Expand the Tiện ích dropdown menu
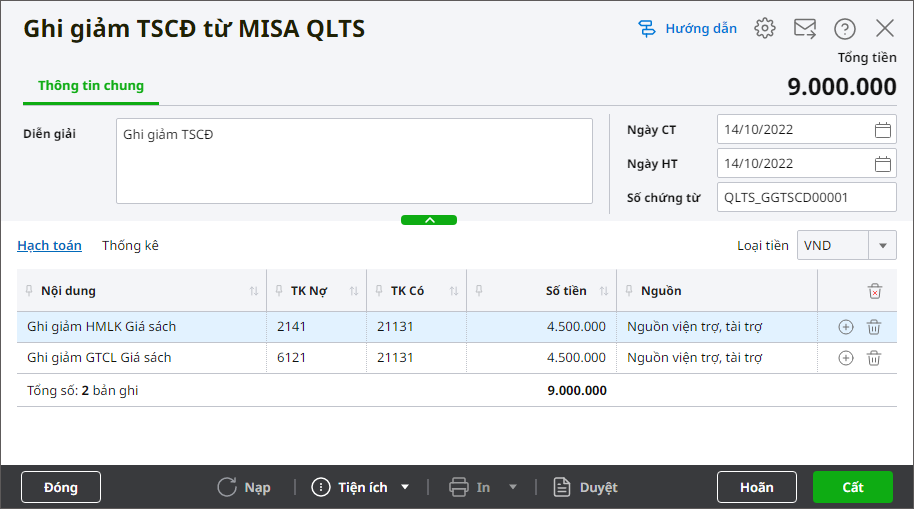Screen dimensions: 914x509 405,487
